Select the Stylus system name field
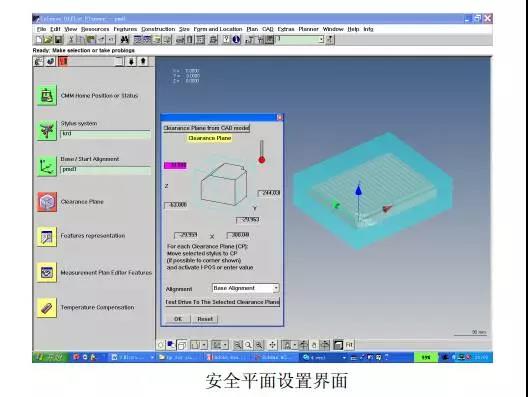 (105, 134)
